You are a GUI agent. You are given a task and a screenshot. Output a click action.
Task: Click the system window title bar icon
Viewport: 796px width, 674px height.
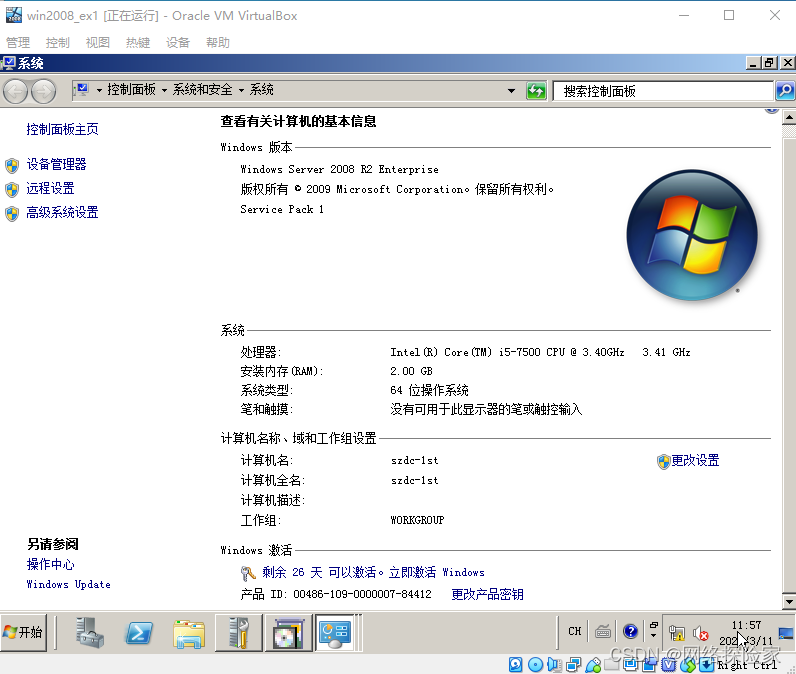coord(8,63)
